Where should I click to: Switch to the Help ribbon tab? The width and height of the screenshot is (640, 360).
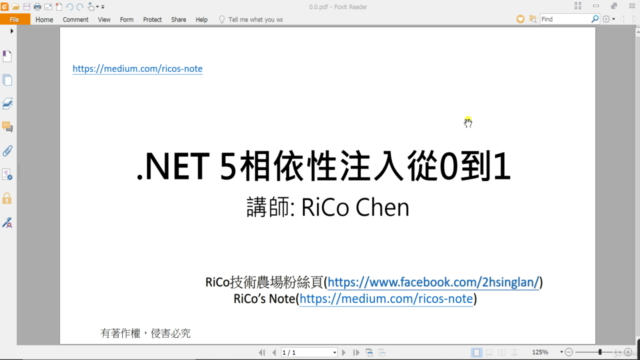click(201, 19)
